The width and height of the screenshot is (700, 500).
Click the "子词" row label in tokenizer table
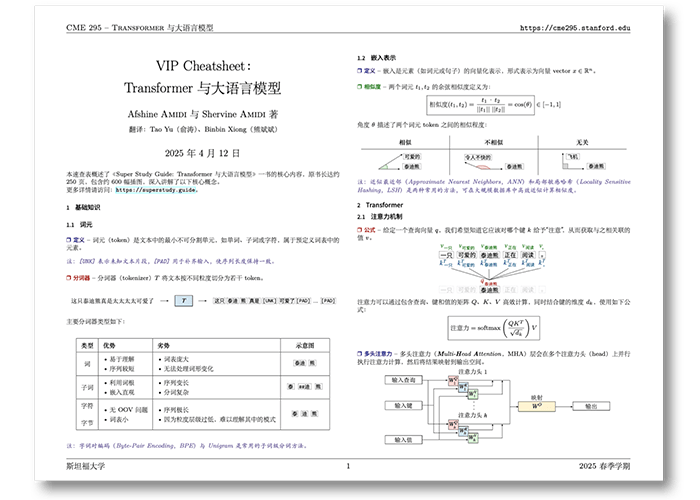coord(88,387)
